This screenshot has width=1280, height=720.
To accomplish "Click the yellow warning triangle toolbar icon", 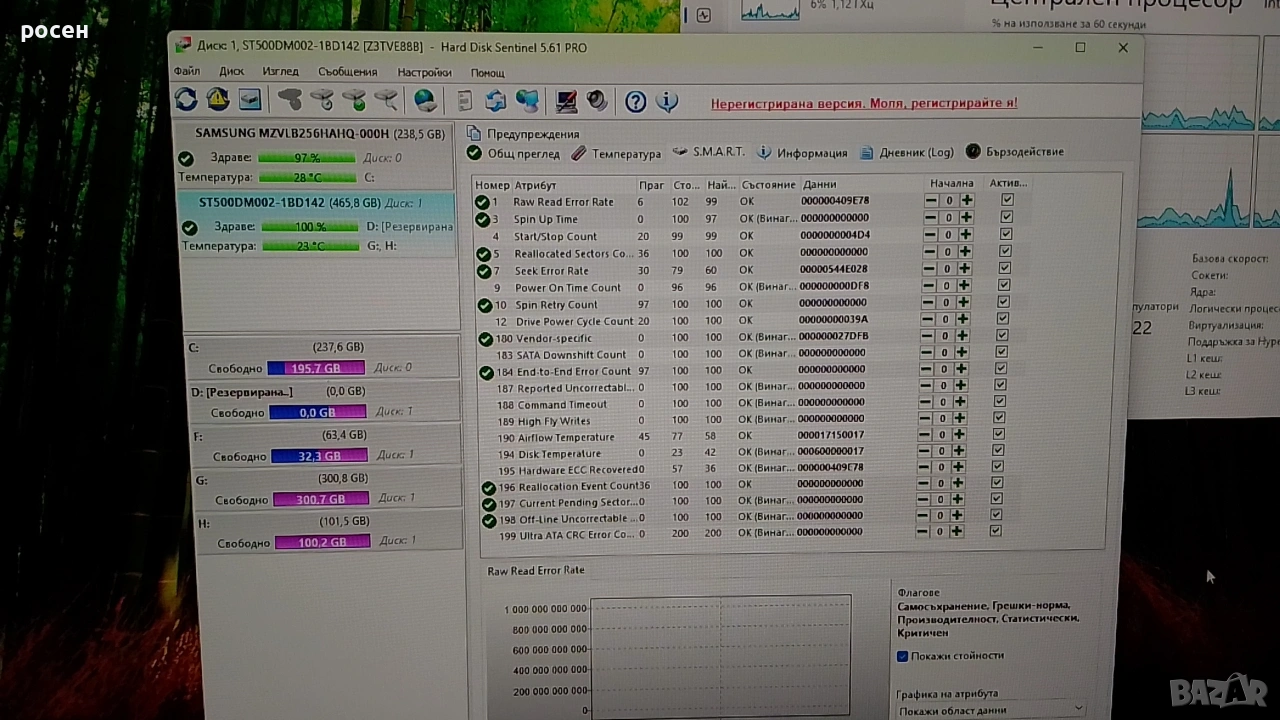I will pyautogui.click(x=217, y=99).
